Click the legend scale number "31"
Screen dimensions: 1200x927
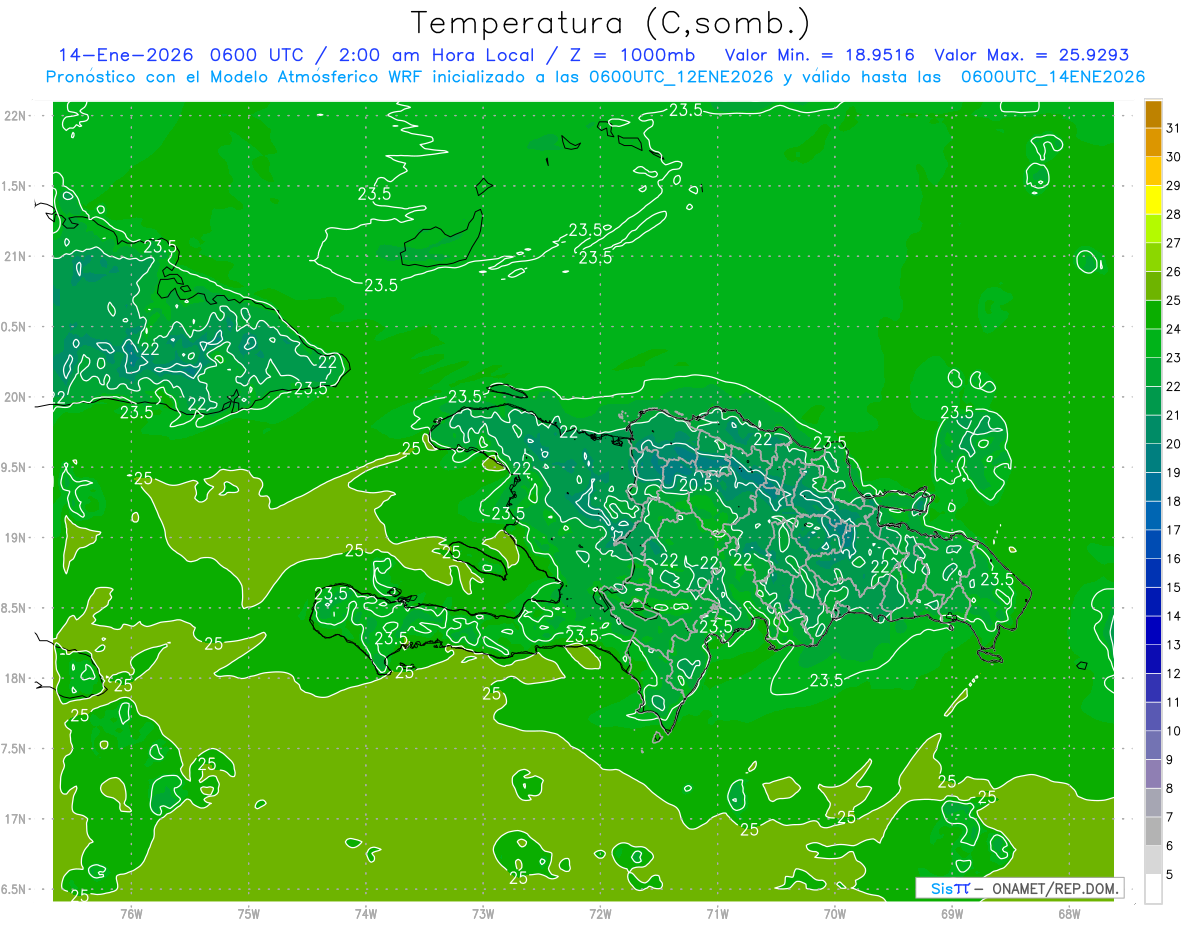click(1174, 128)
